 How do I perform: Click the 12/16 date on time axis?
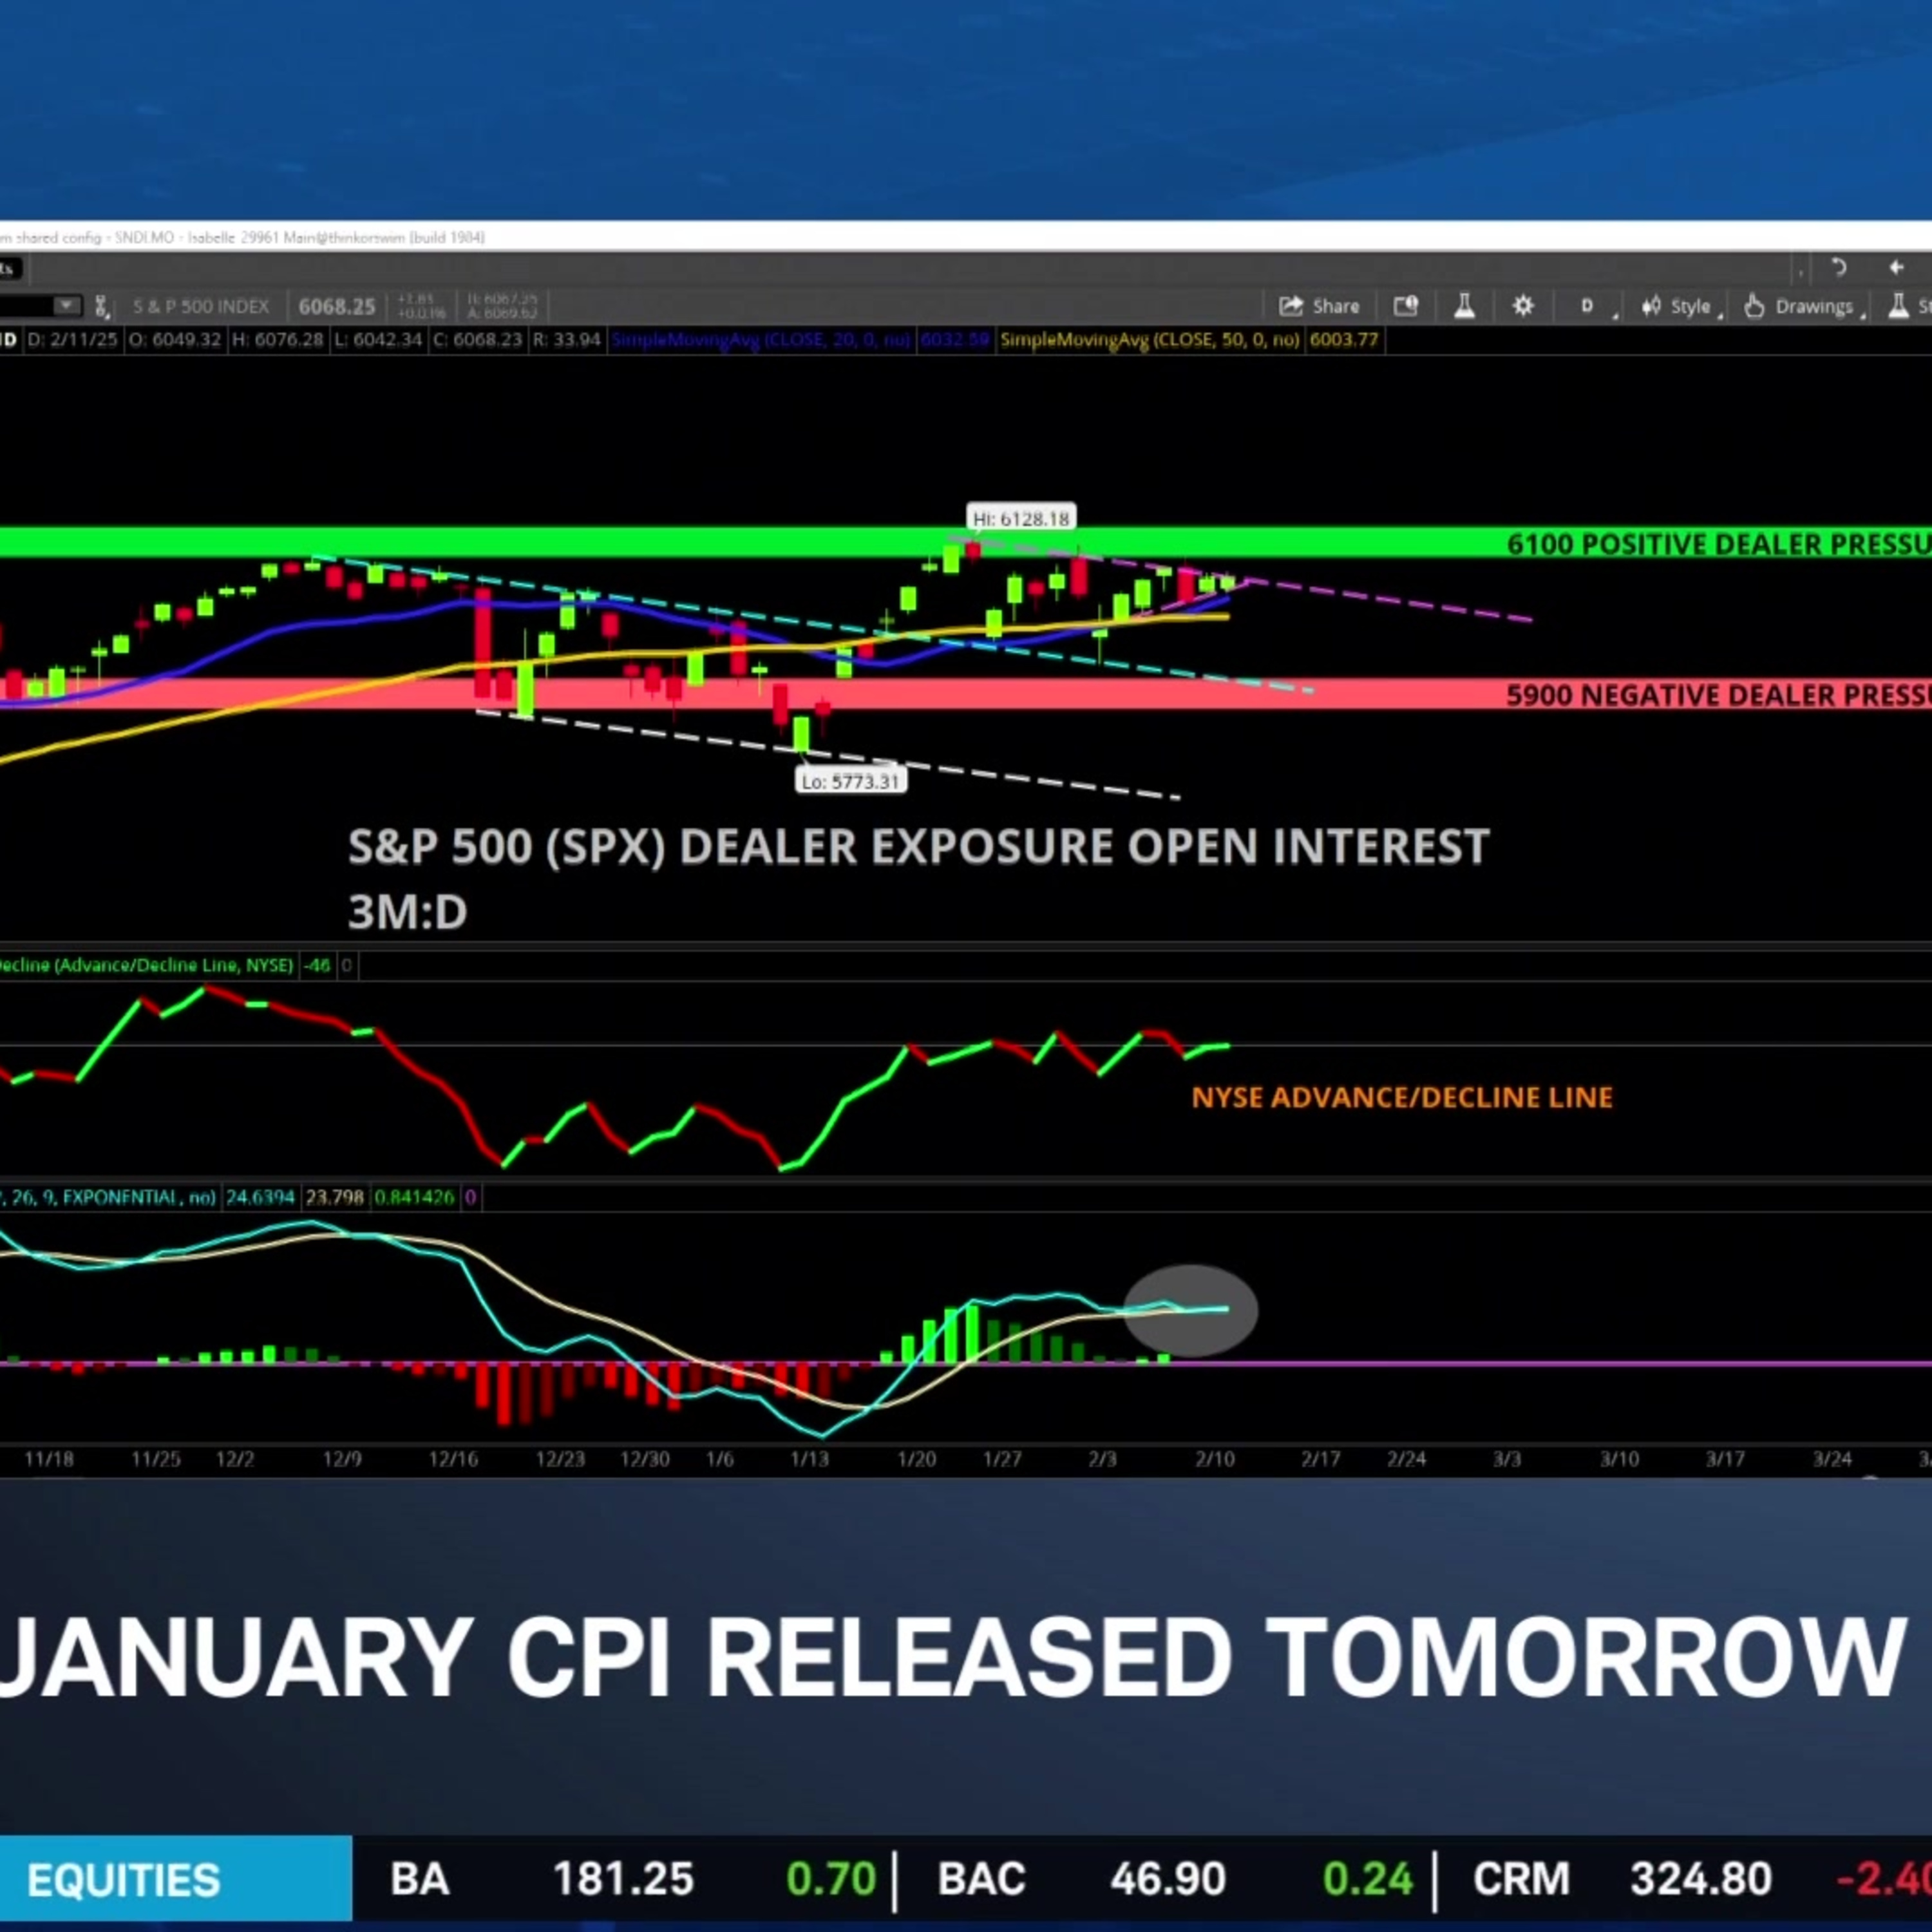pos(453,1459)
